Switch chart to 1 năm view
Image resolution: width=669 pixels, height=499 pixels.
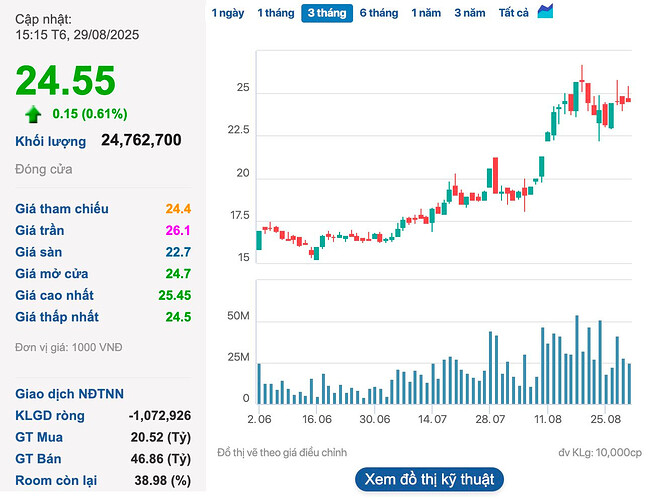427,13
